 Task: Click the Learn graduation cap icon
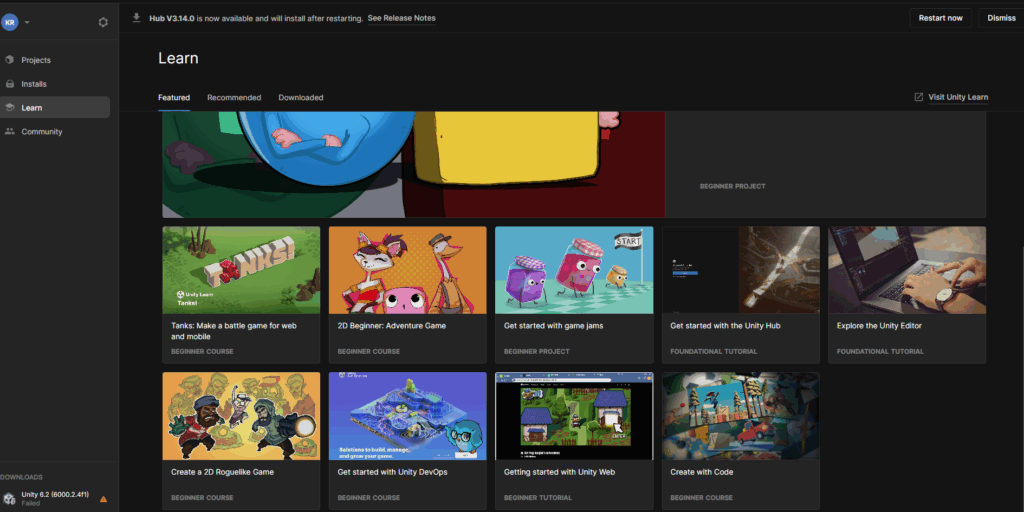pos(10,108)
